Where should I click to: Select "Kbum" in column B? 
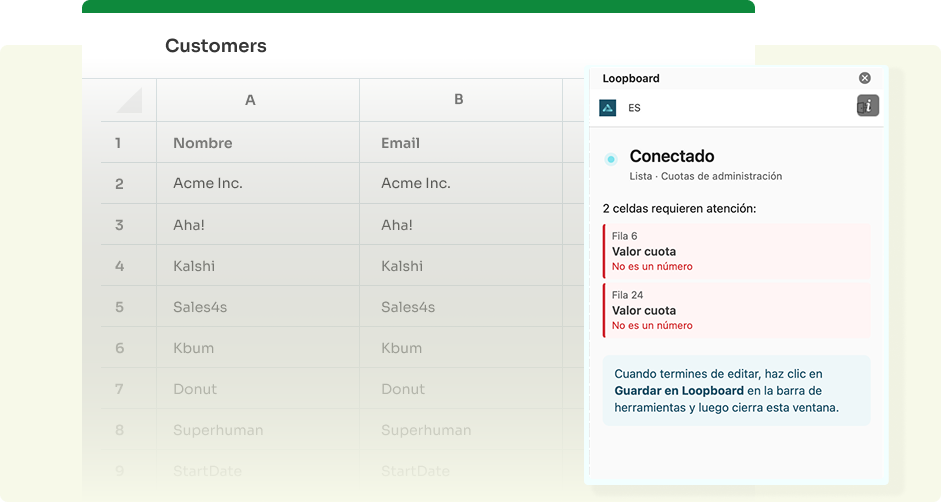pos(461,348)
